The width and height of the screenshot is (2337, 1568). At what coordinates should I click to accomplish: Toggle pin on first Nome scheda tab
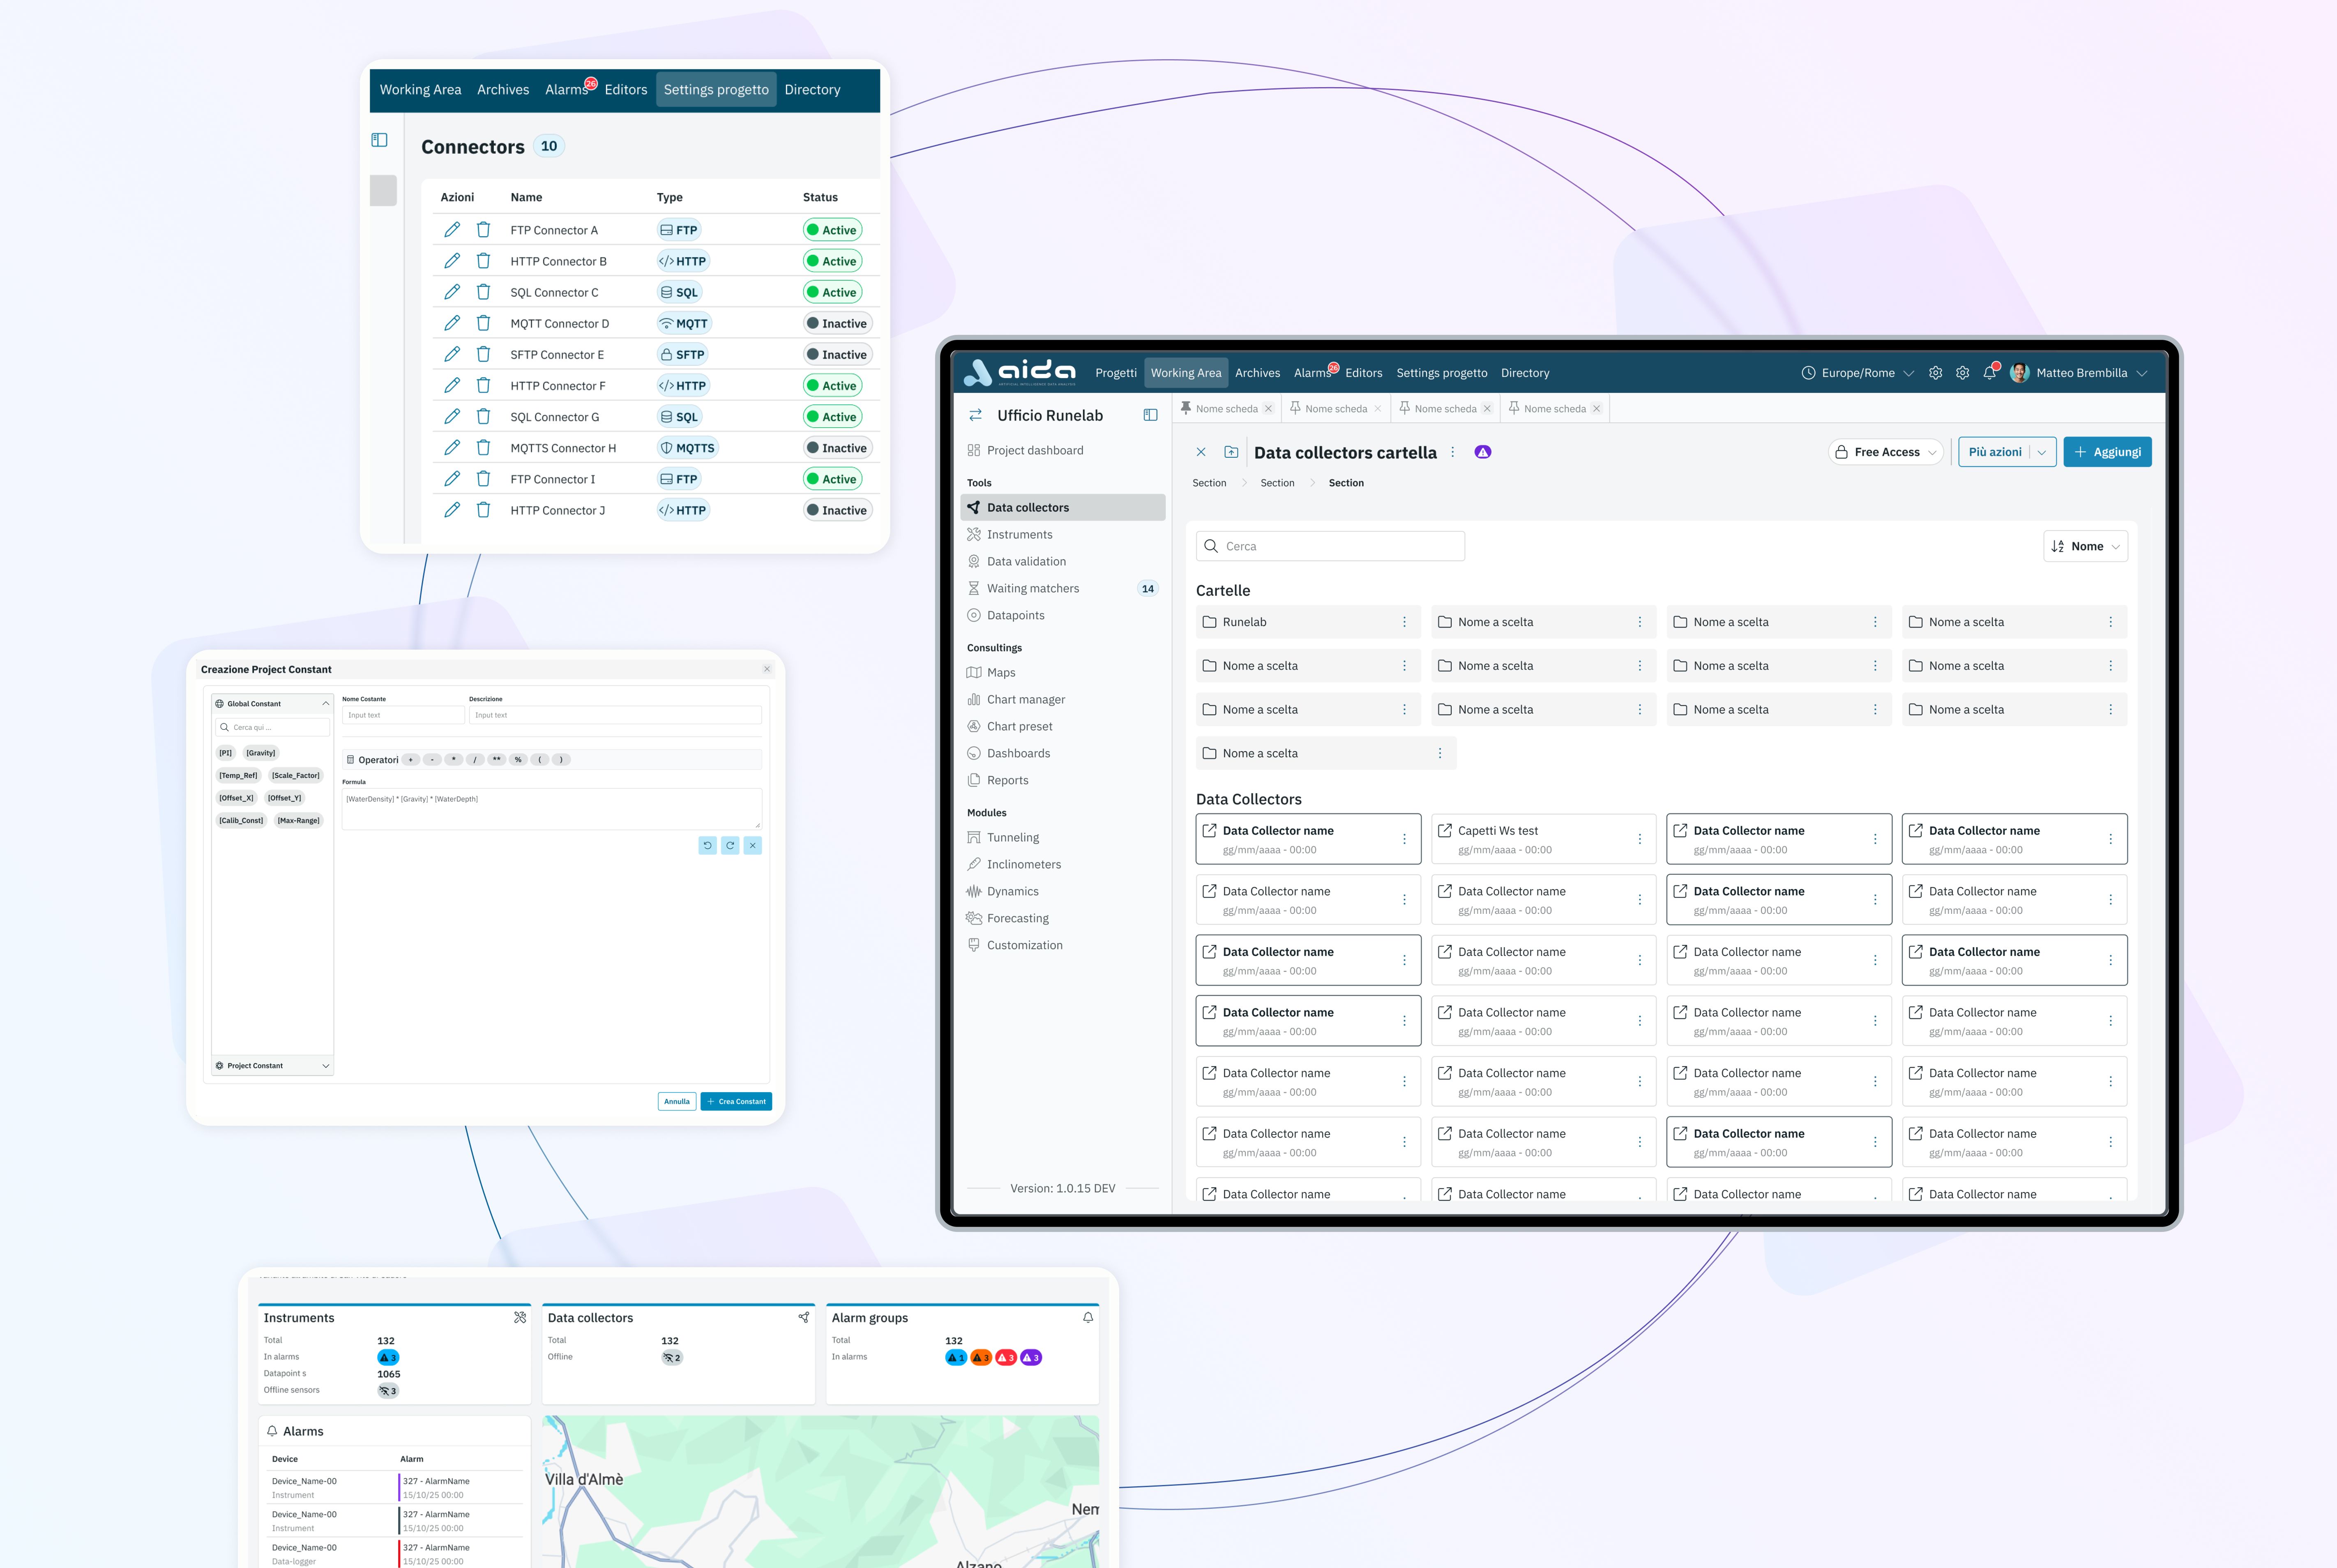click(x=1186, y=408)
